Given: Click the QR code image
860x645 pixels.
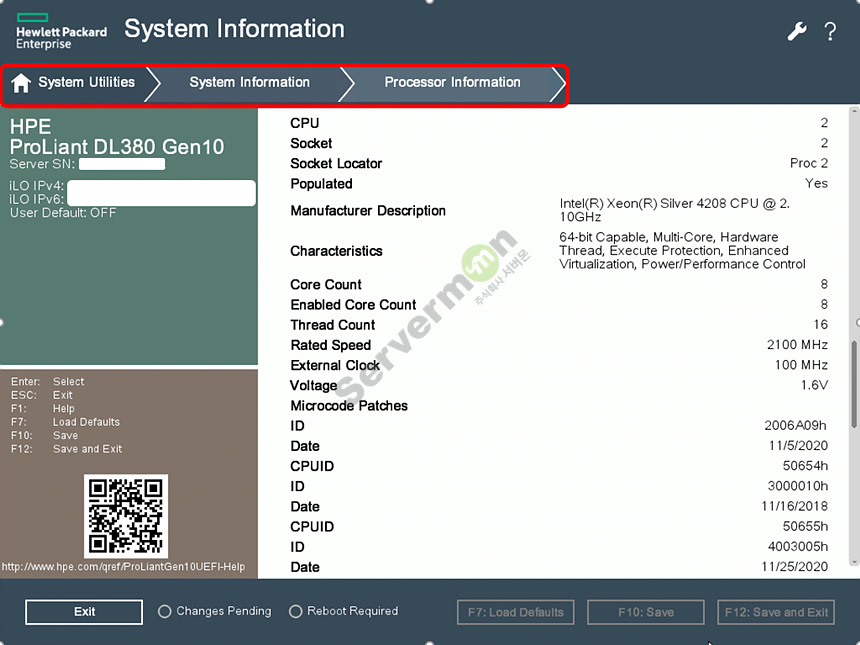Looking at the screenshot, I should point(126,516).
